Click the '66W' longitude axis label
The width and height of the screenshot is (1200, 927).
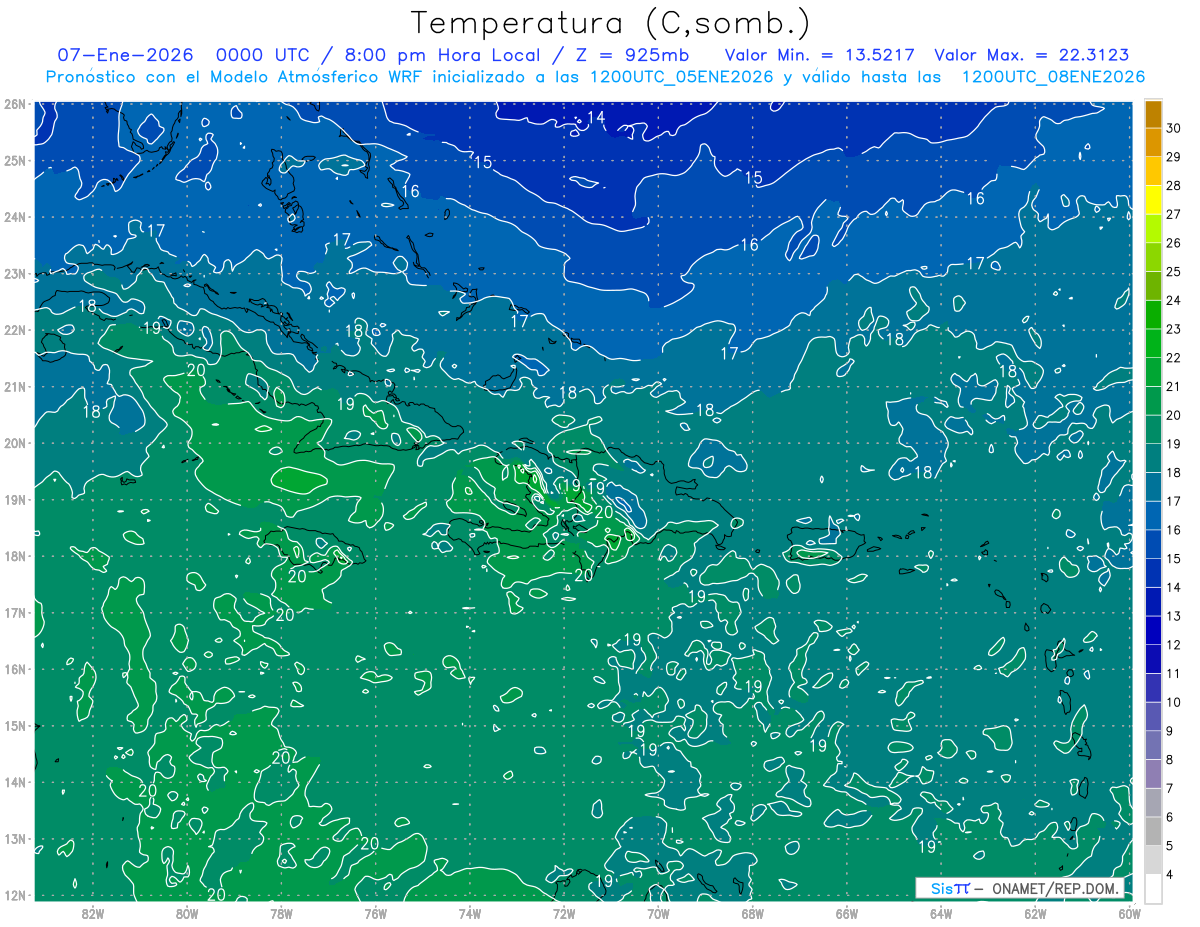(846, 913)
